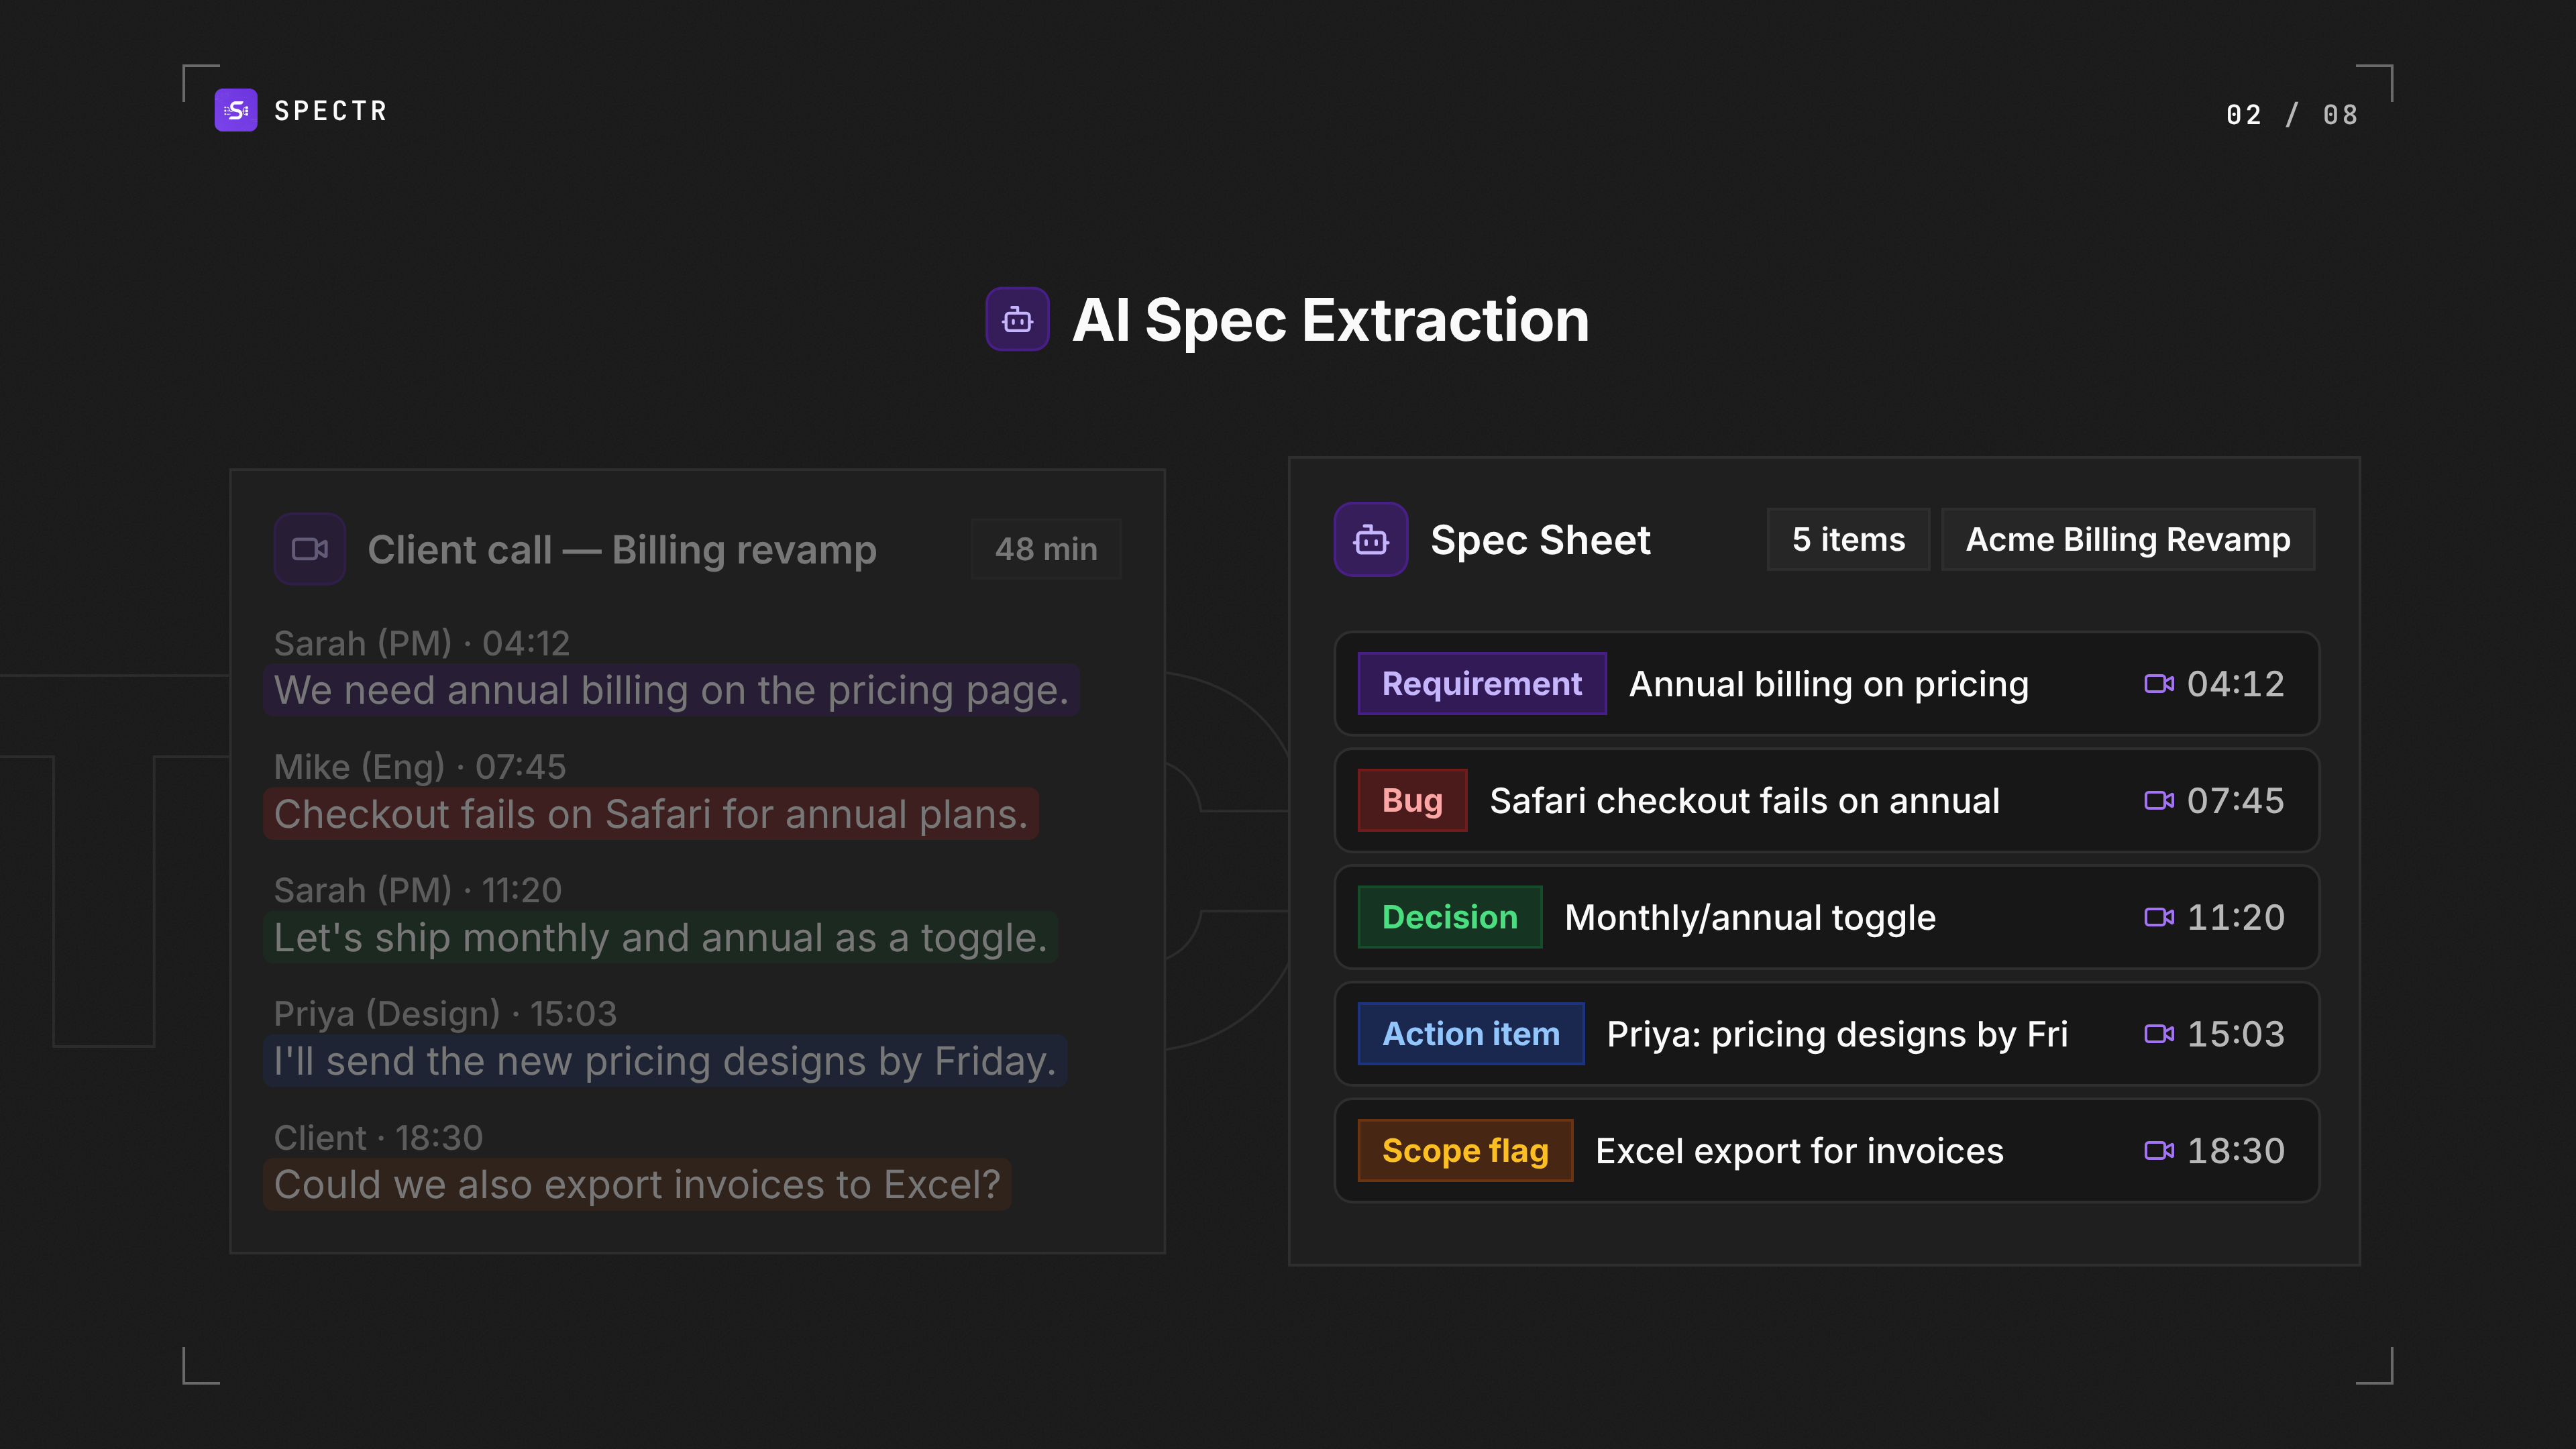Click transcript line 'Let's ship monthly and annual as a toggle.'
Image resolution: width=2576 pixels, height=1449 pixels.
click(x=660, y=938)
